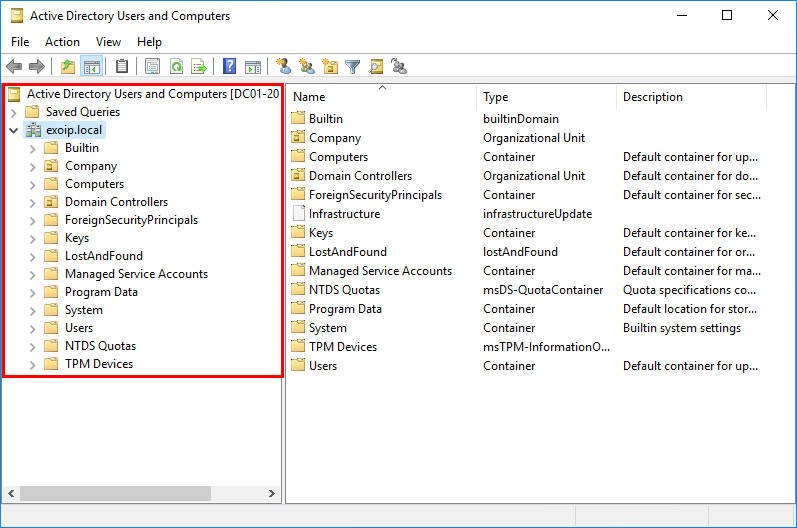This screenshot has width=797, height=528.
Task: Open Properties via the toolbar icon
Action: [x=152, y=67]
